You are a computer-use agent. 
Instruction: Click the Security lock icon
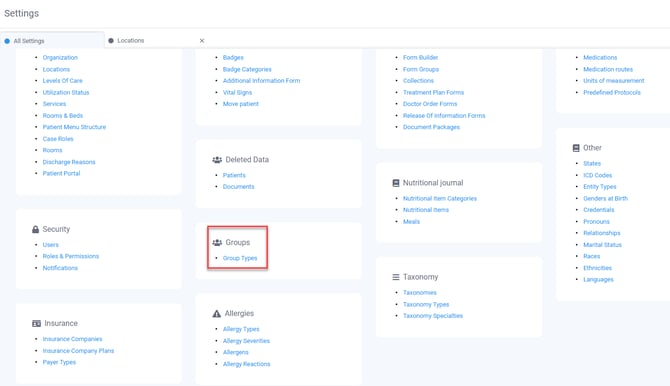tap(35, 230)
